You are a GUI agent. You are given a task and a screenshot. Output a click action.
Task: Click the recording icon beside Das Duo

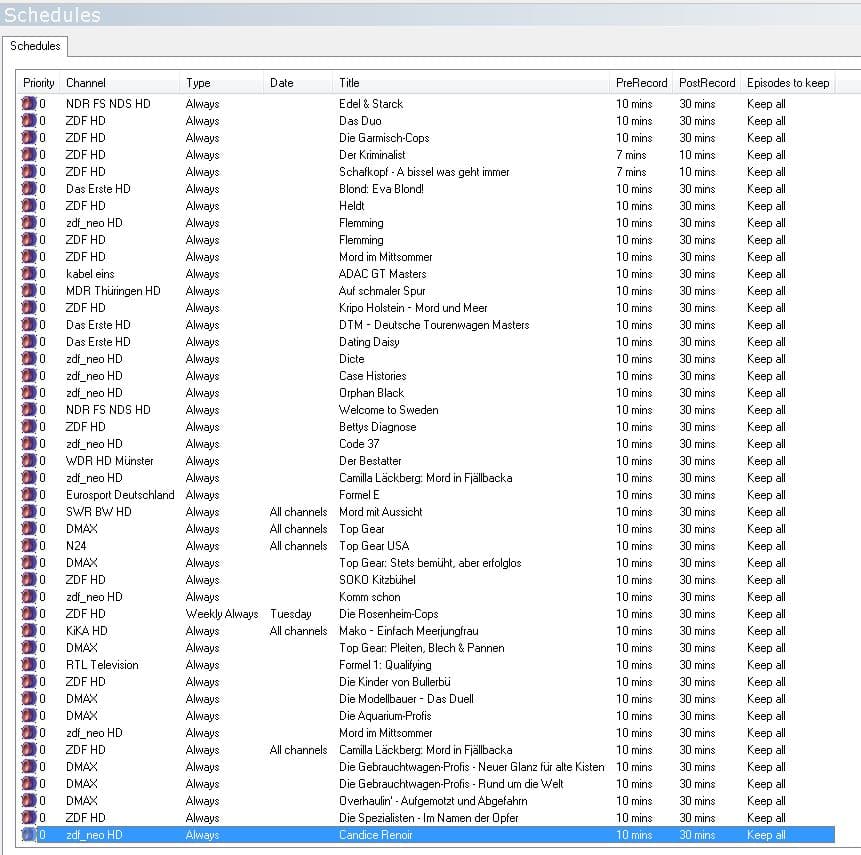click(x=29, y=121)
